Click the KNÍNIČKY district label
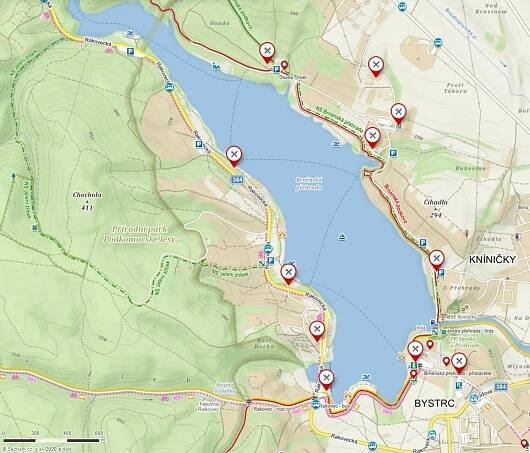The height and width of the screenshot is (453, 530). coord(492,259)
